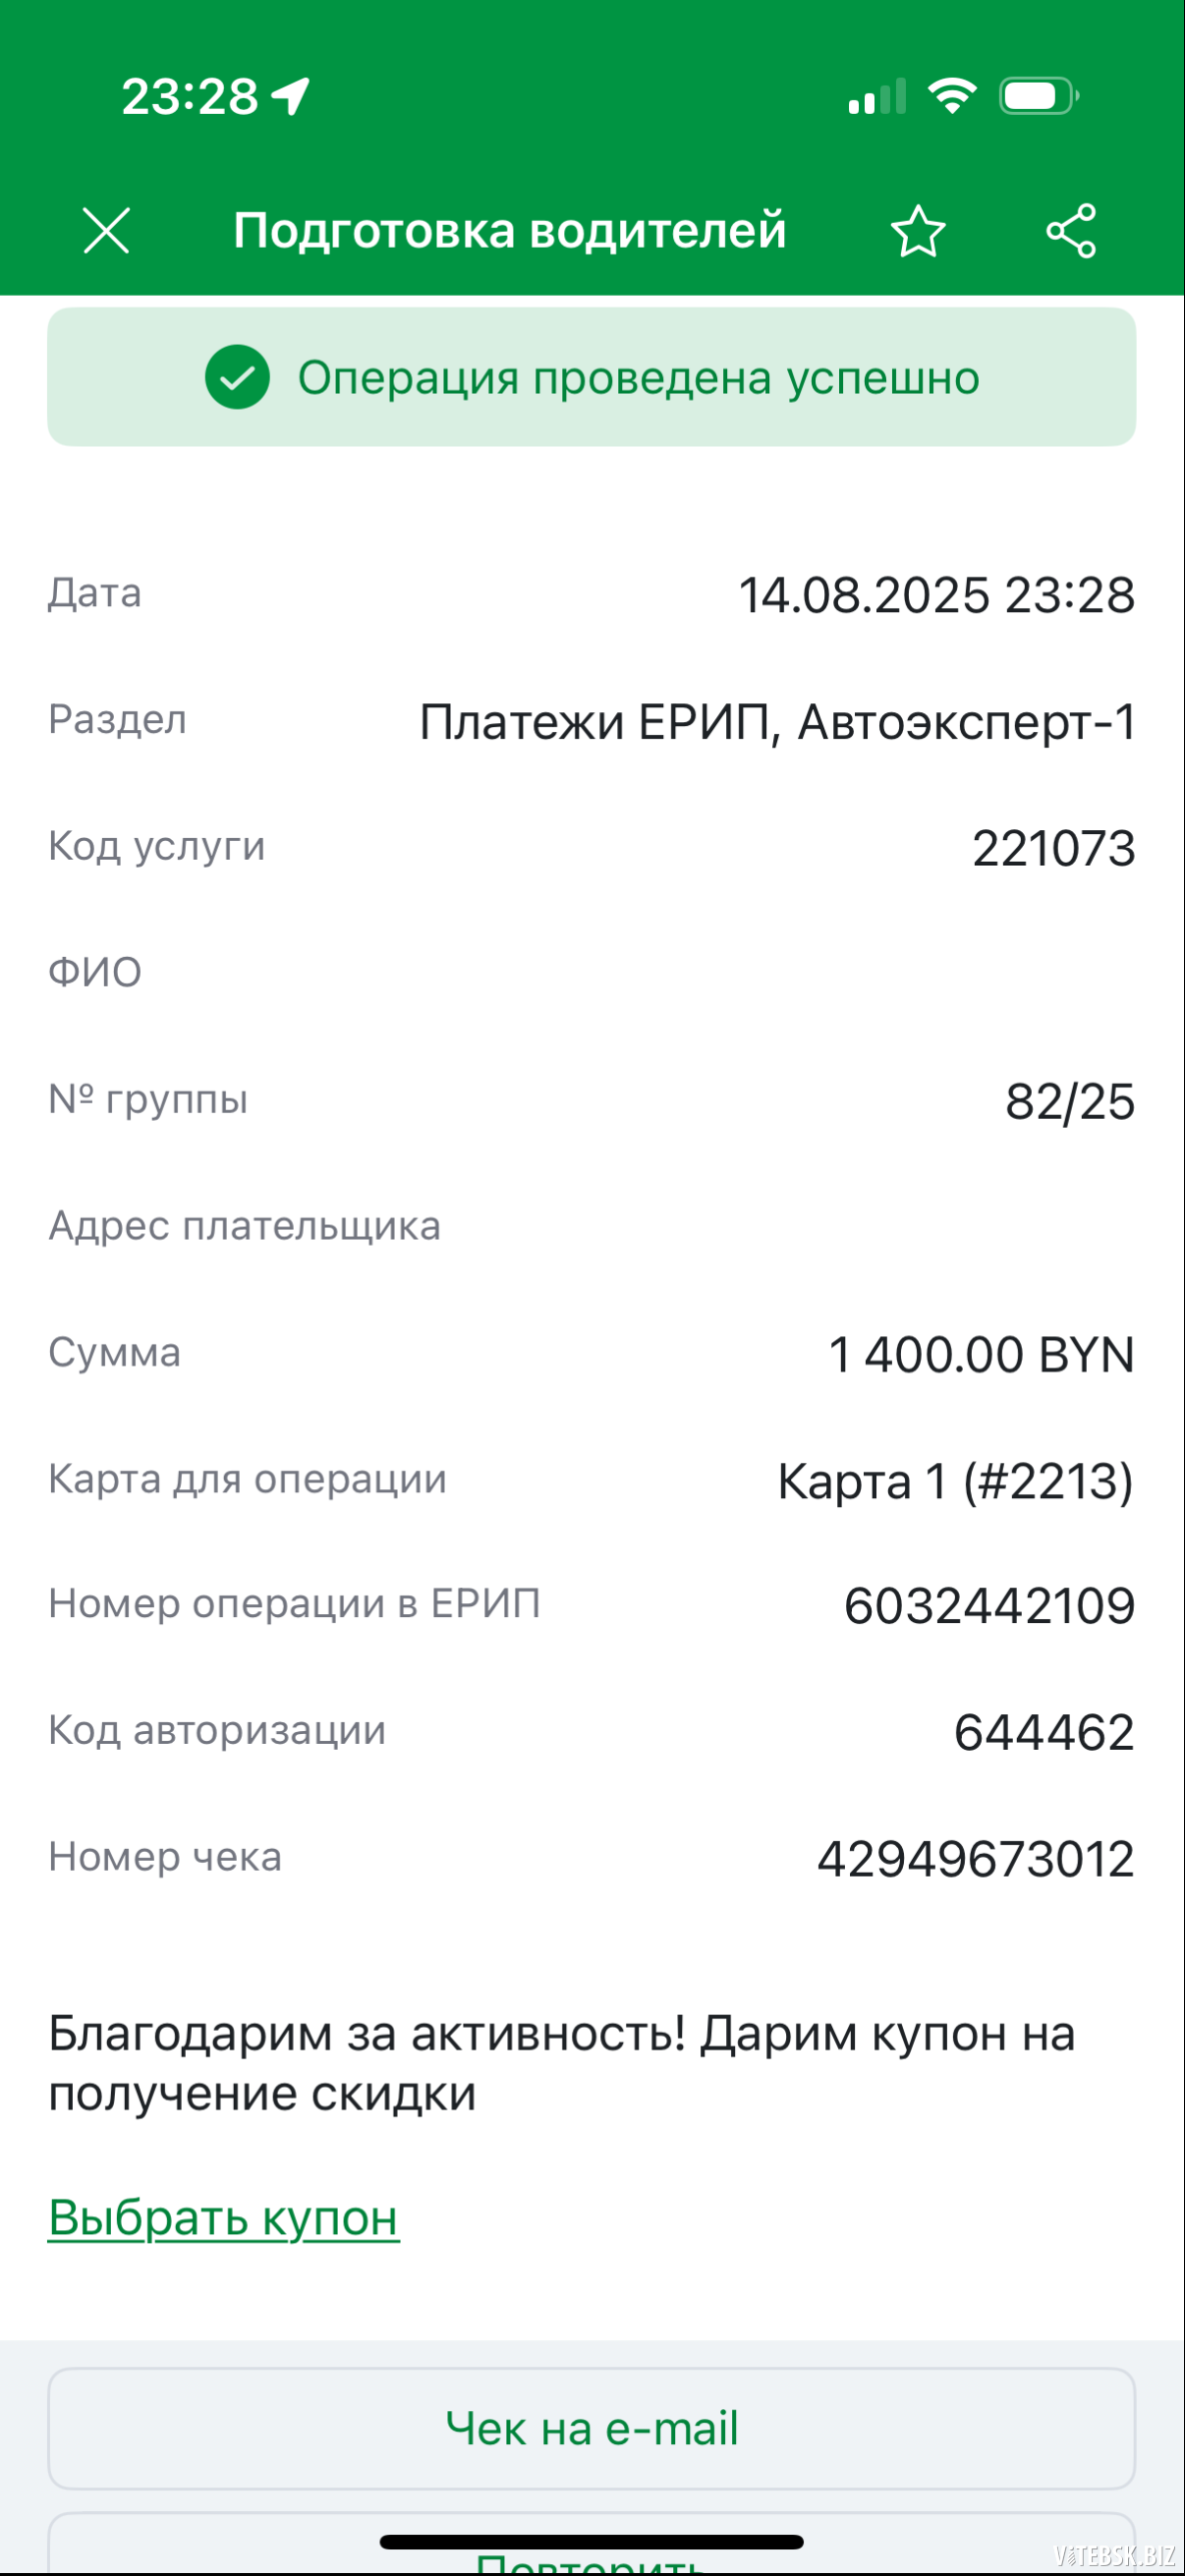Tap the service code 221073

pos(1053,848)
